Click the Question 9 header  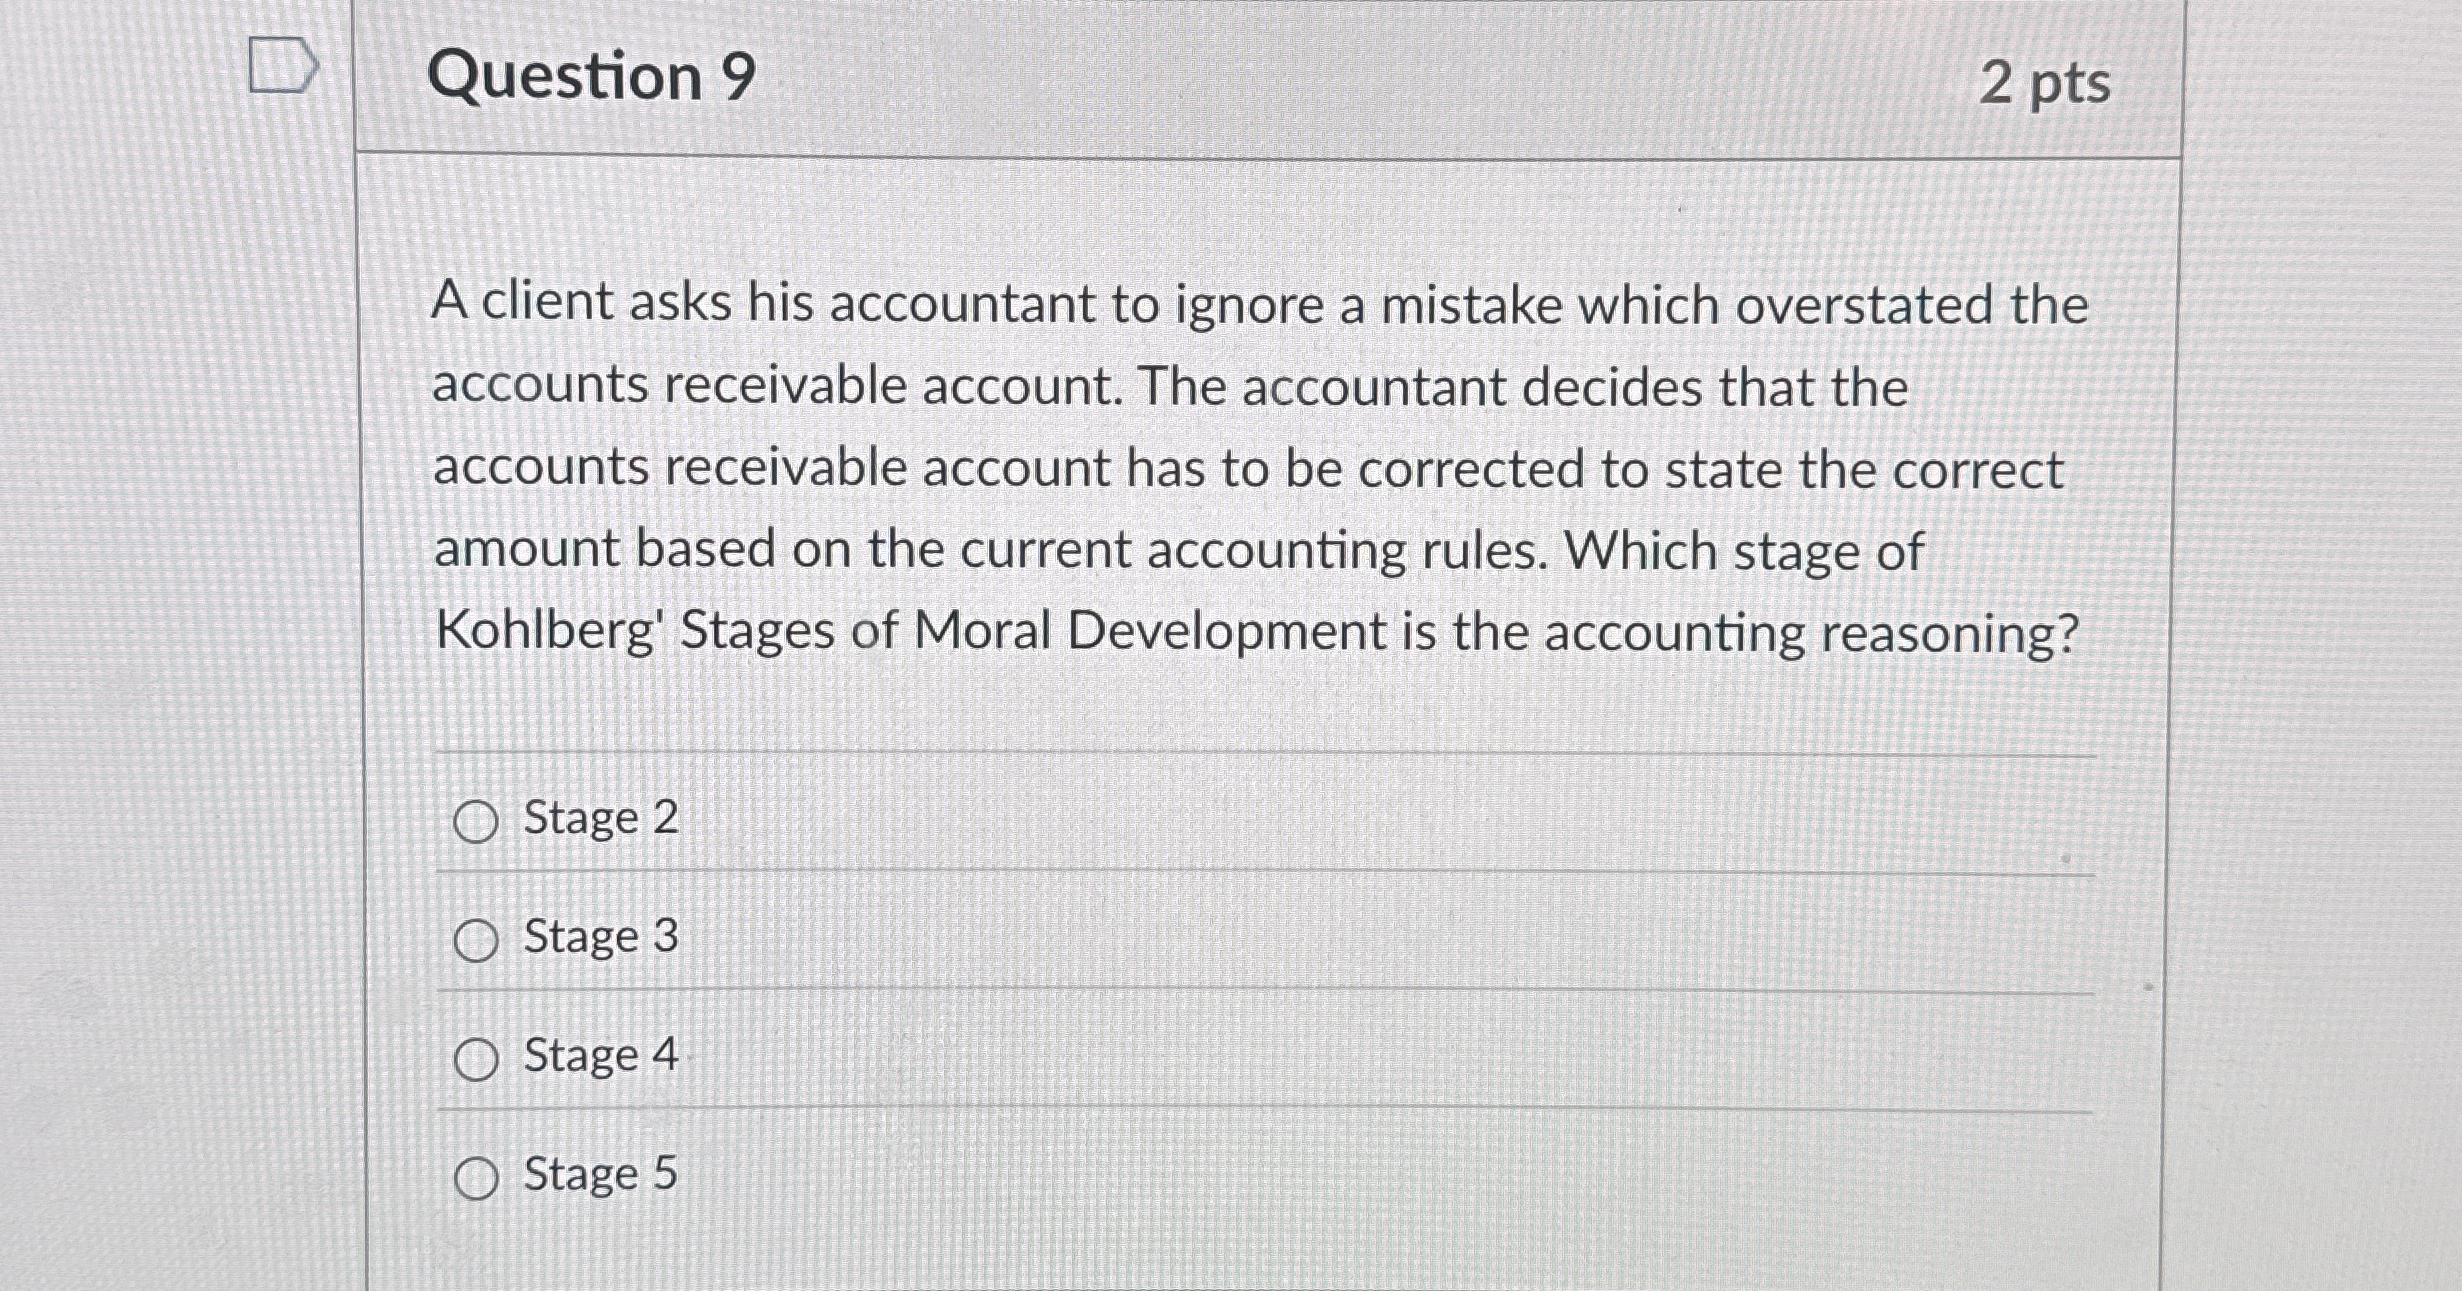click(591, 75)
